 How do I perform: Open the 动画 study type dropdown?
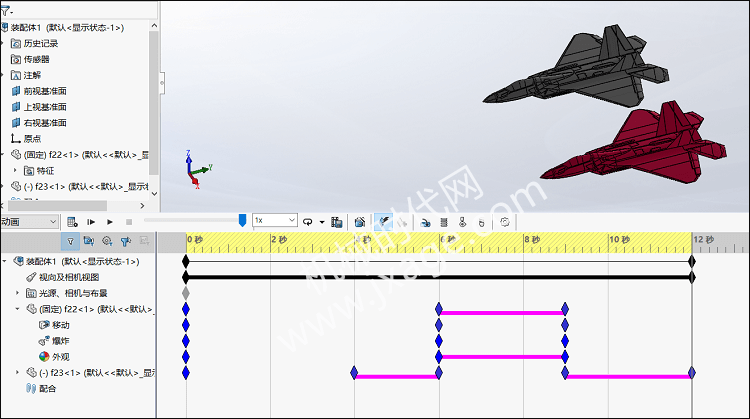(29, 221)
